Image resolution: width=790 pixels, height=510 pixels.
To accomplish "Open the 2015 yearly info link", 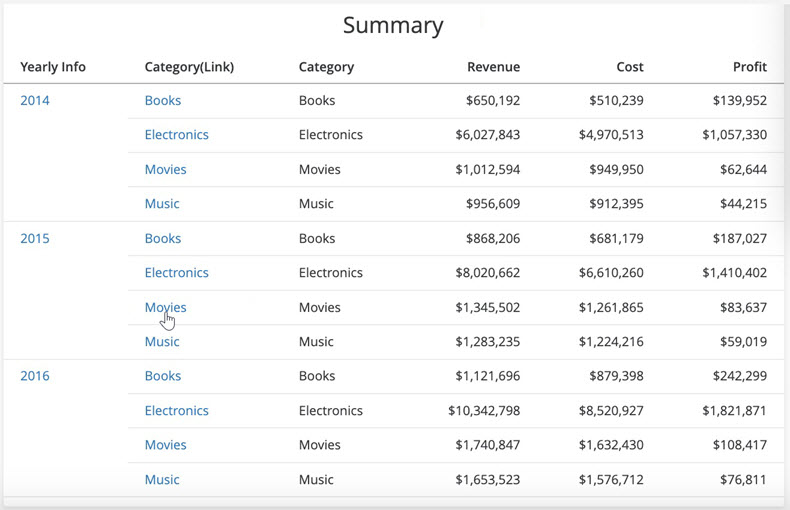I will coord(35,238).
